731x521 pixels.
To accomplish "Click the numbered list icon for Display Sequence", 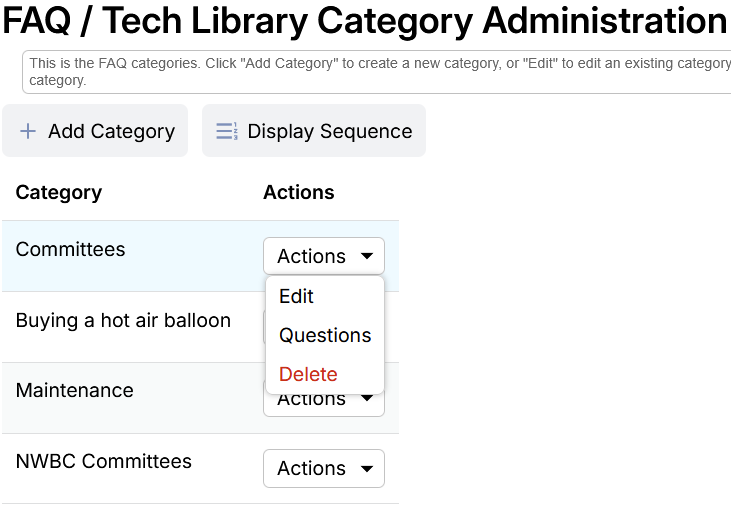I will 227,131.
